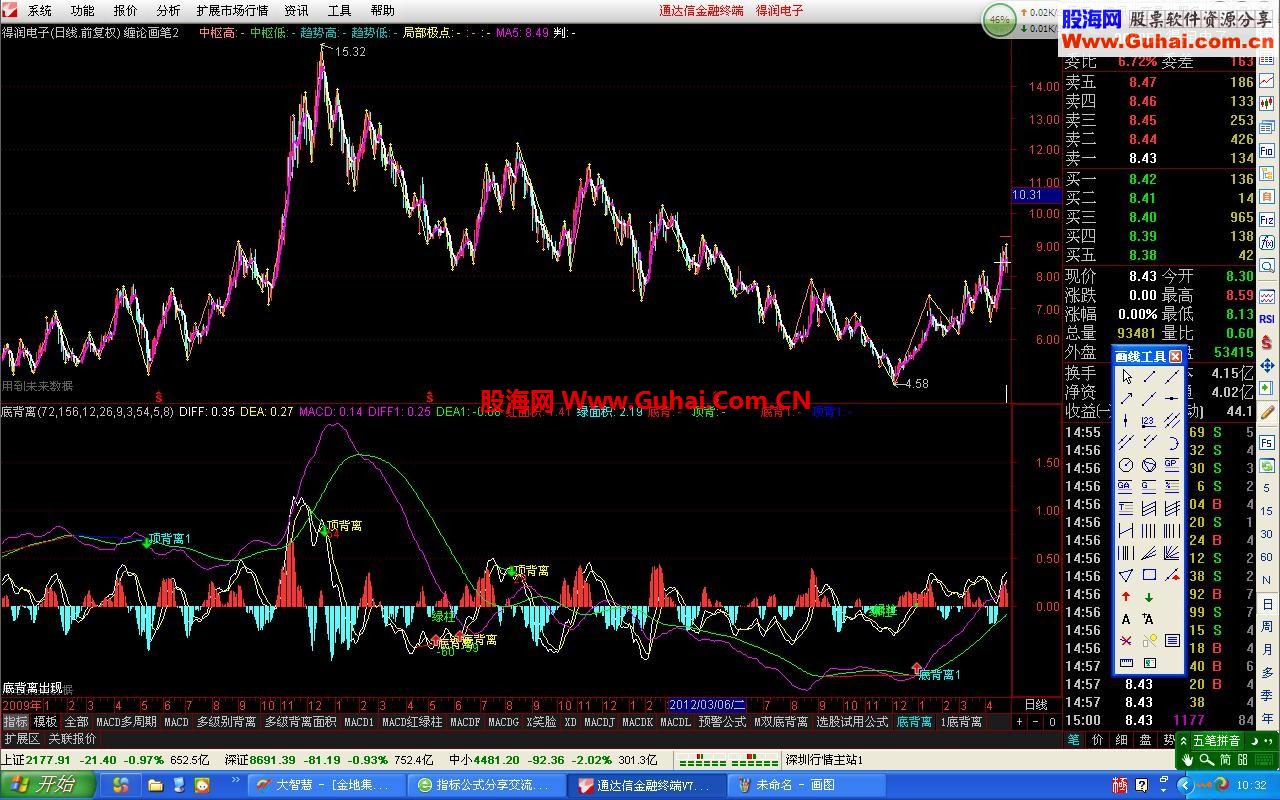Open the 报价 menu
The image size is (1280, 800).
126,10
